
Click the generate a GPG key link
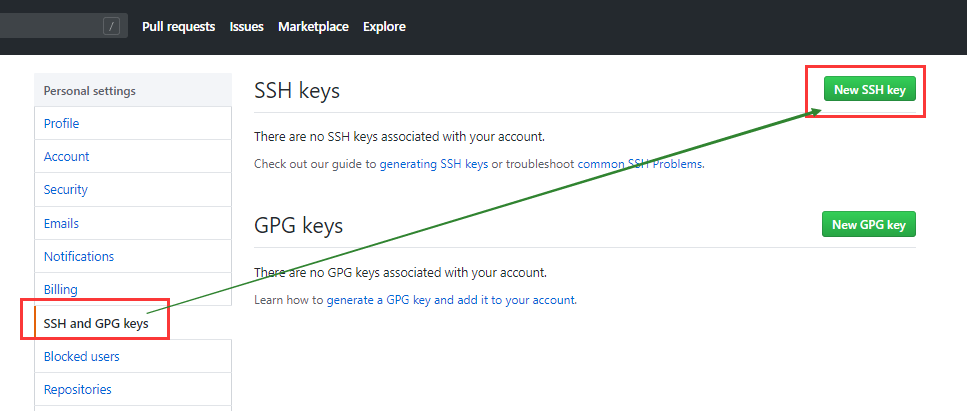coord(451,300)
